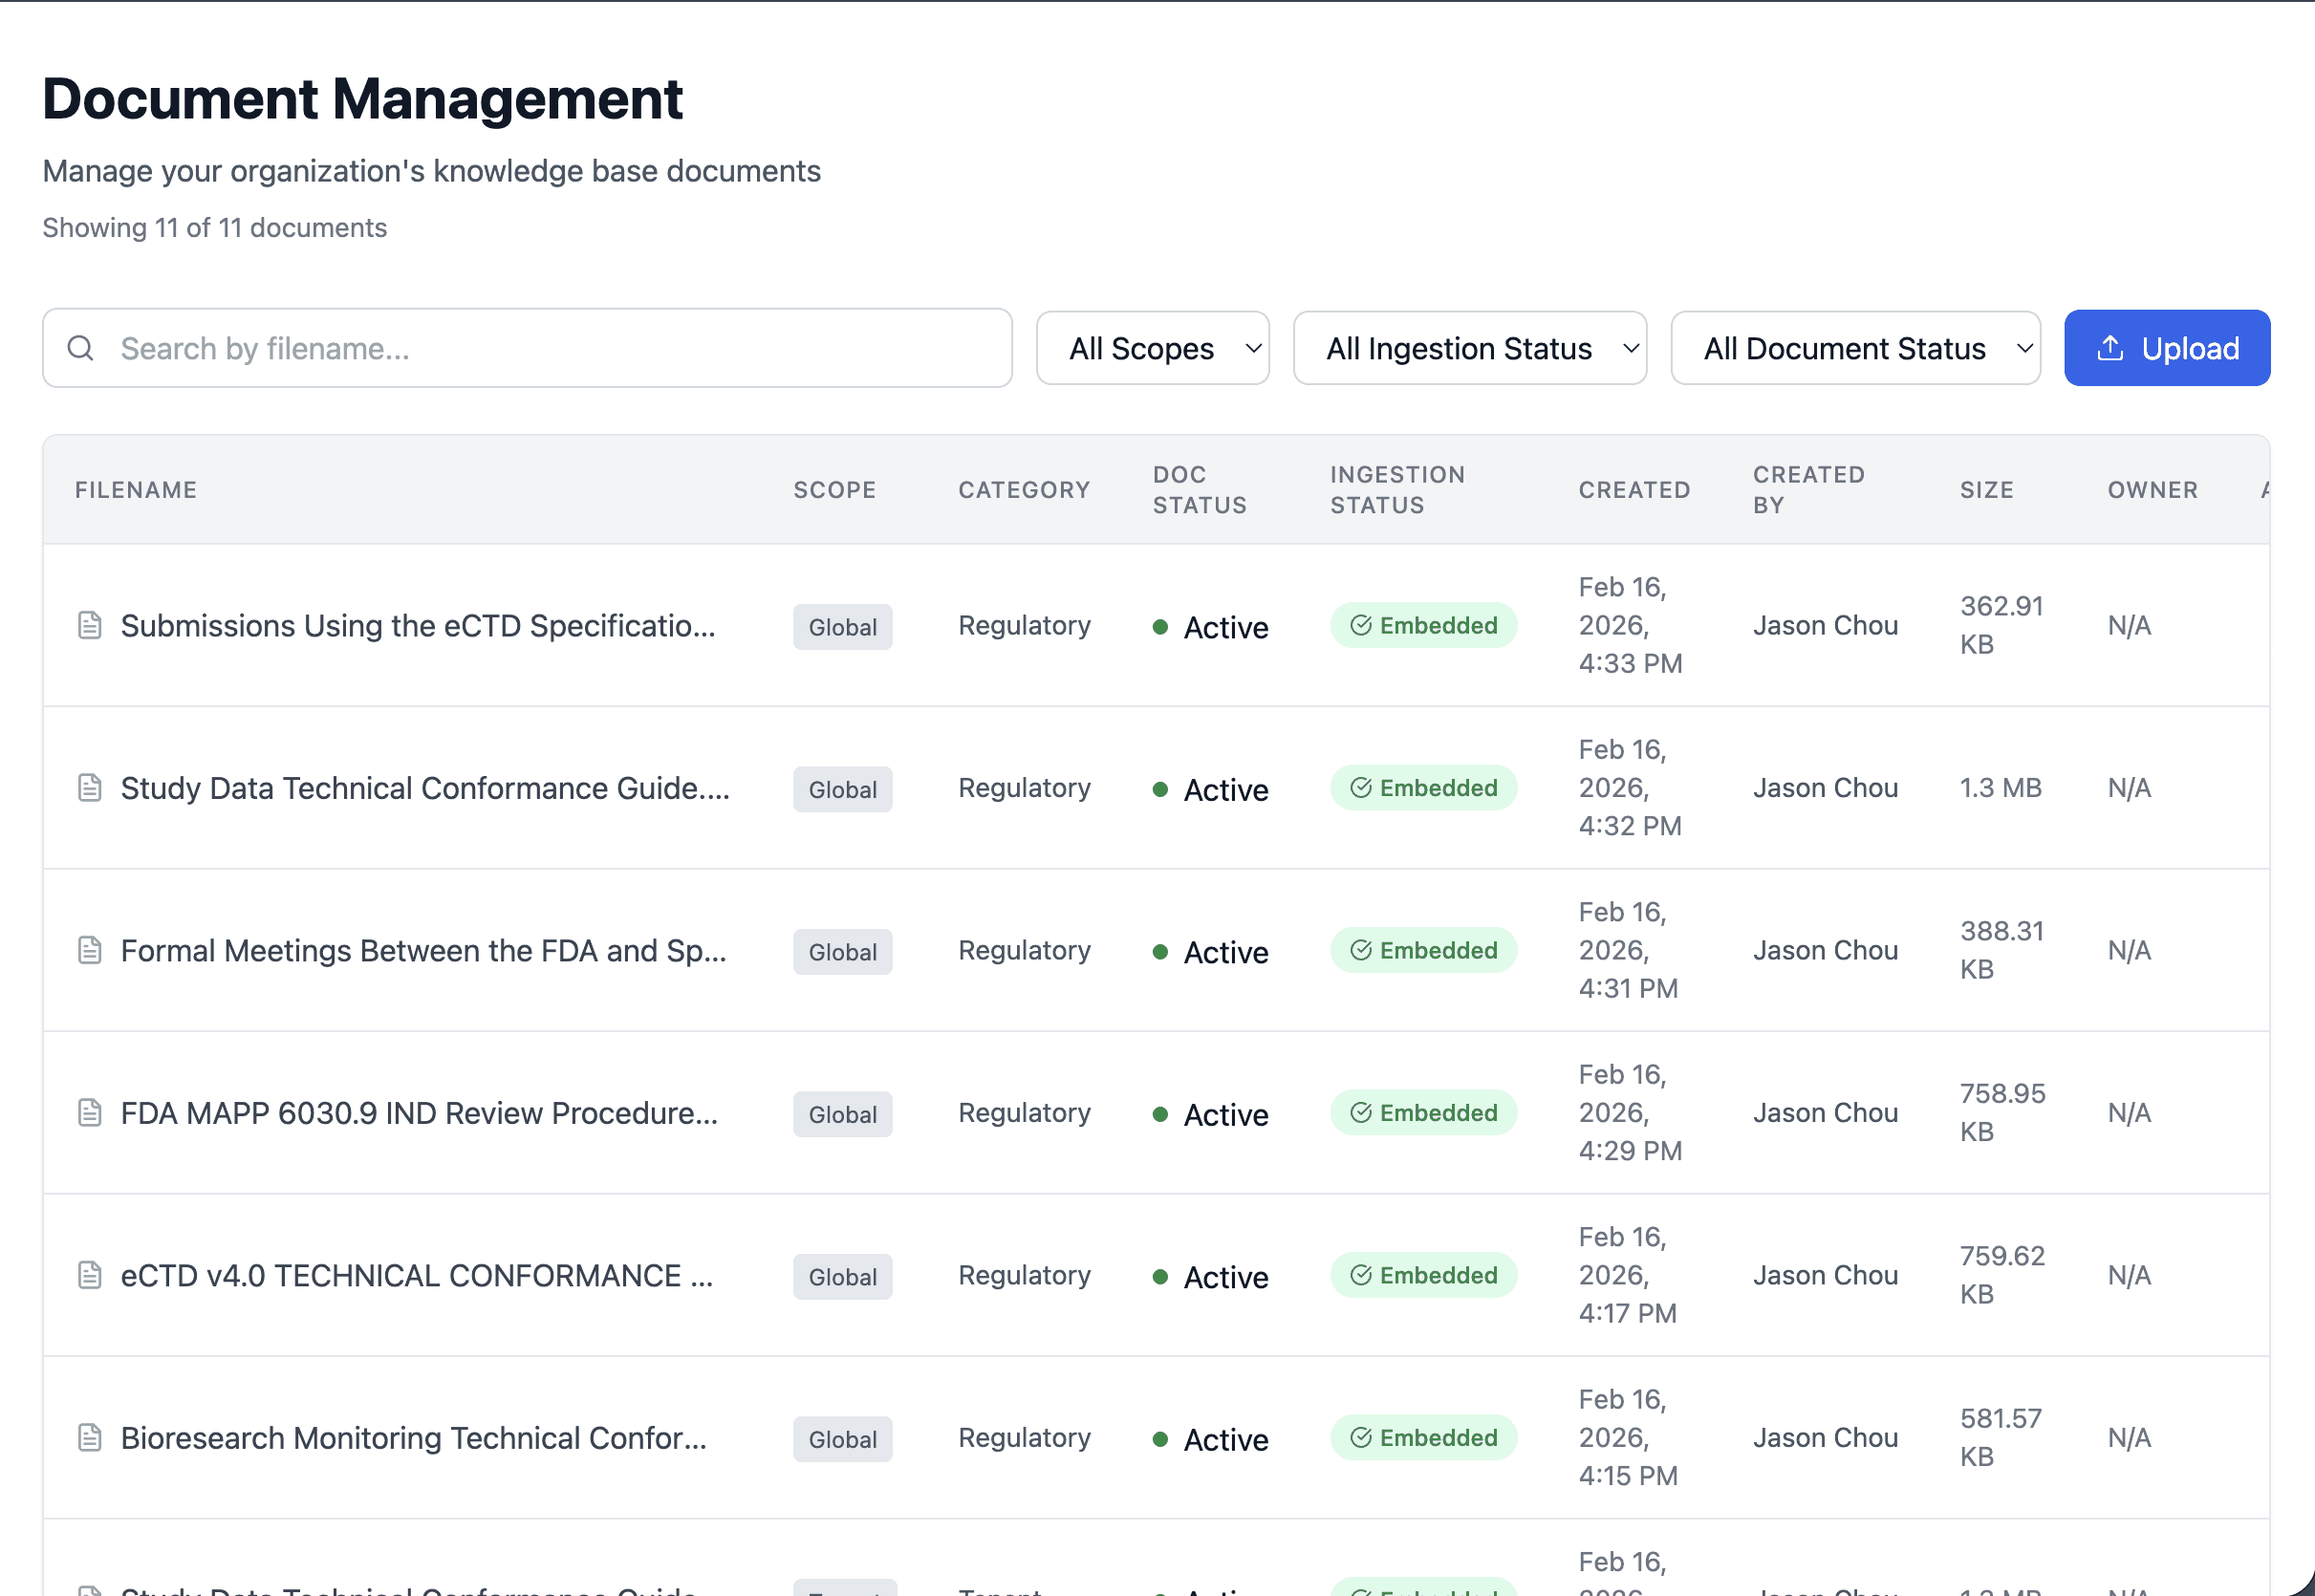Click document icon next to Study Data Technical Conformance
Viewport: 2315px width, 1596px height.
90,788
